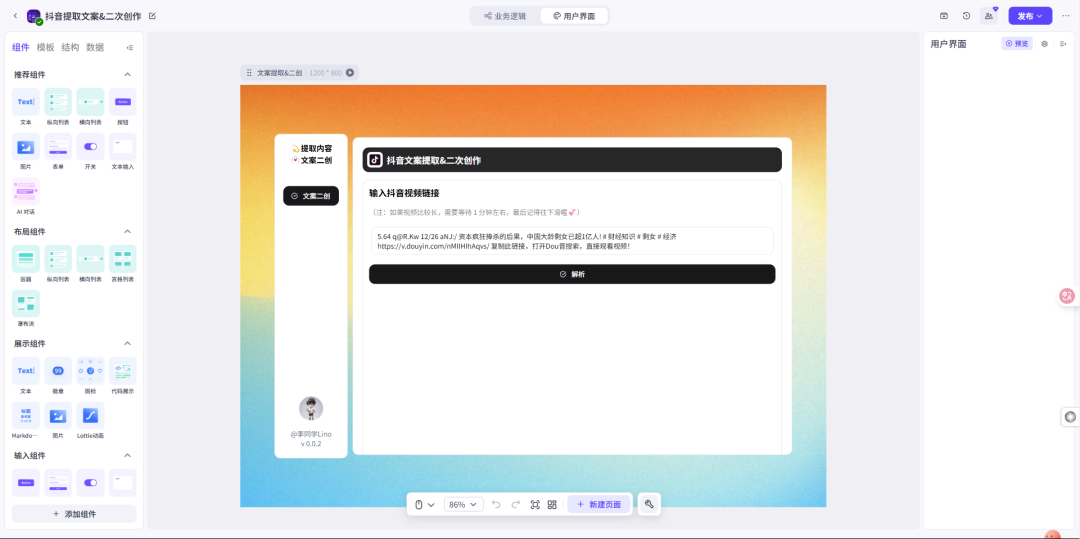Select the 图片 component under 展示组件
The height and width of the screenshot is (539, 1080).
[x=58, y=416]
